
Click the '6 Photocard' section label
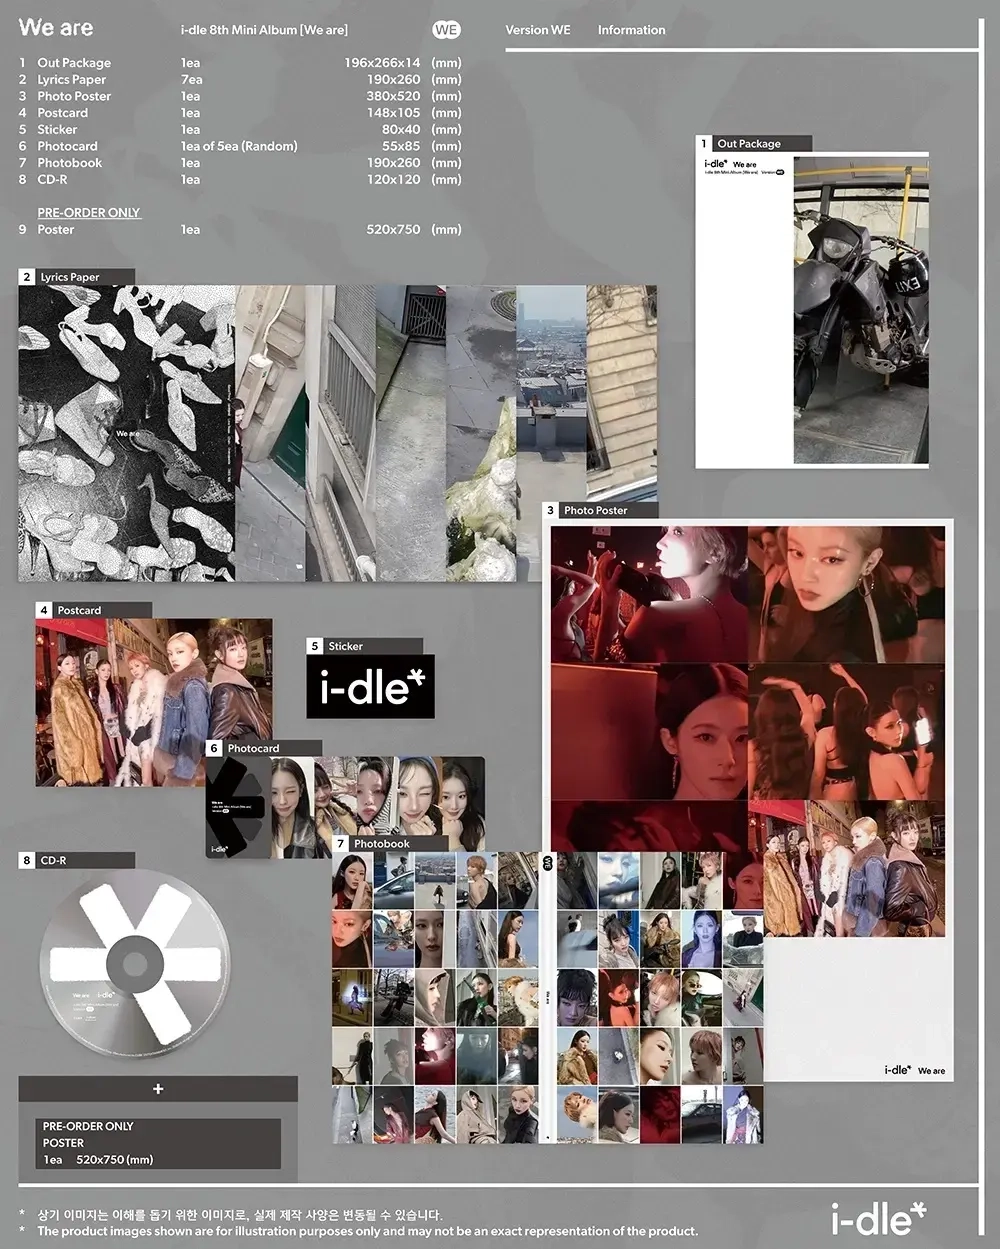pos(264,748)
